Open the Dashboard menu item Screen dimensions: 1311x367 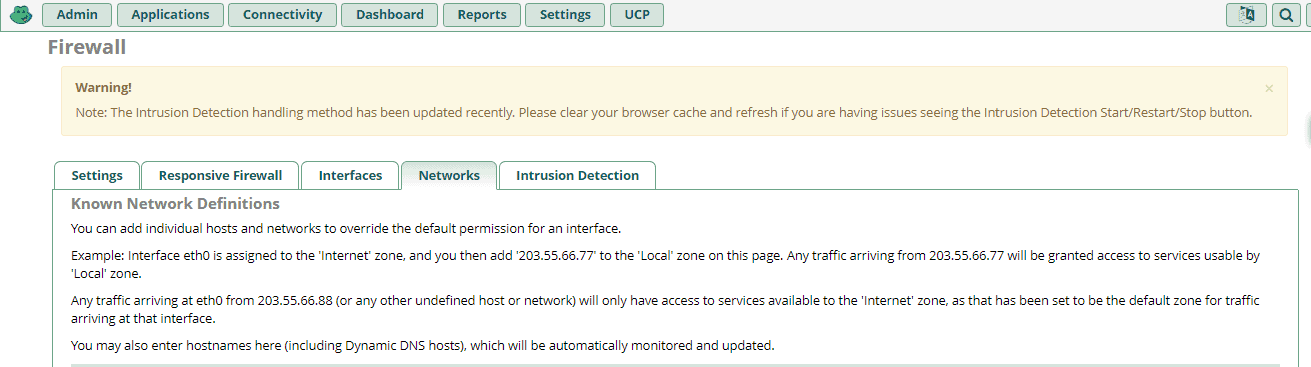(389, 15)
